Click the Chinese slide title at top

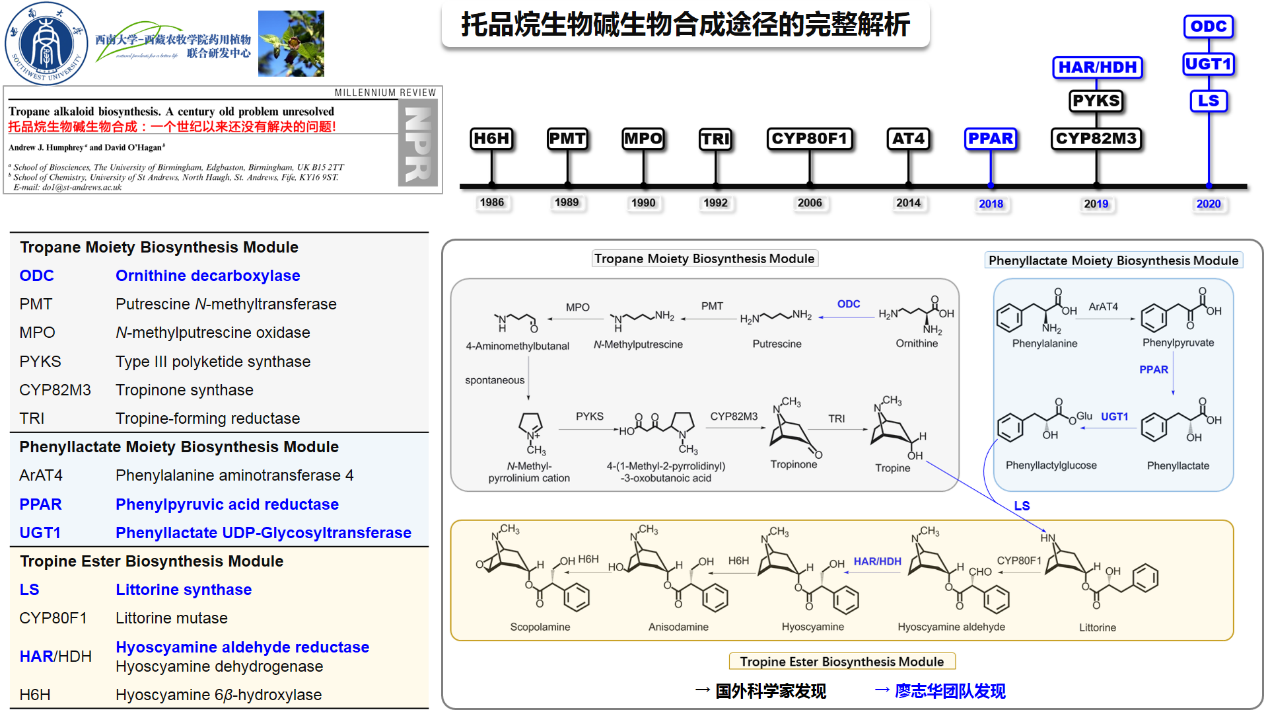pos(685,25)
